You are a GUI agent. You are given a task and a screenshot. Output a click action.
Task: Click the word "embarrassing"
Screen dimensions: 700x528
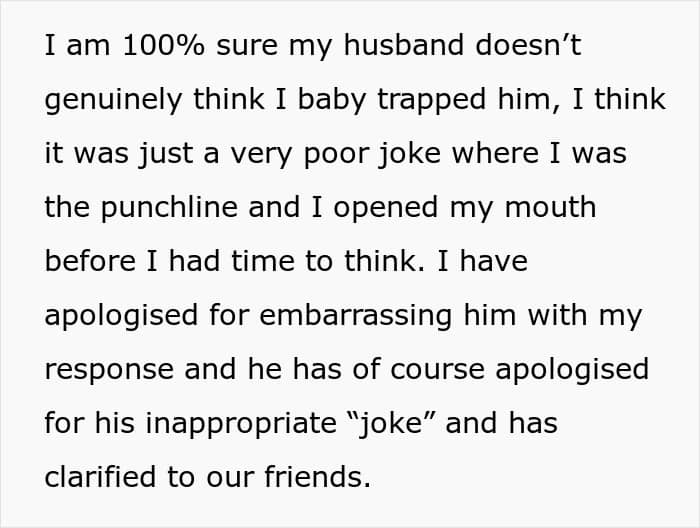[355, 317]
